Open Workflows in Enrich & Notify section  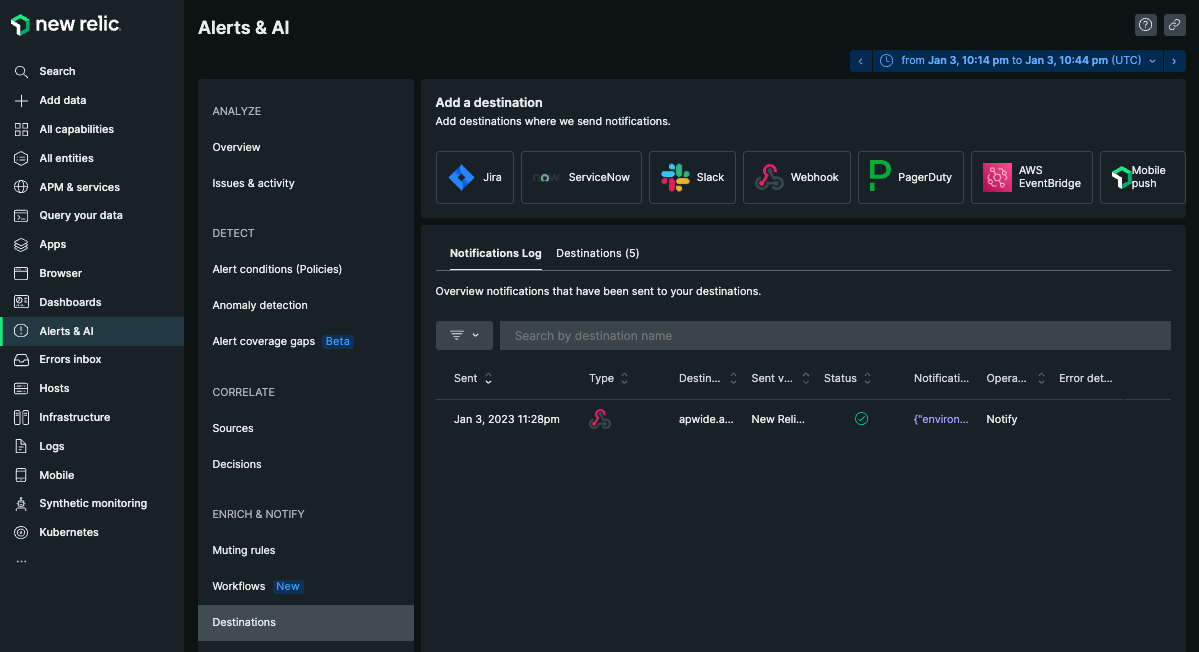point(239,586)
